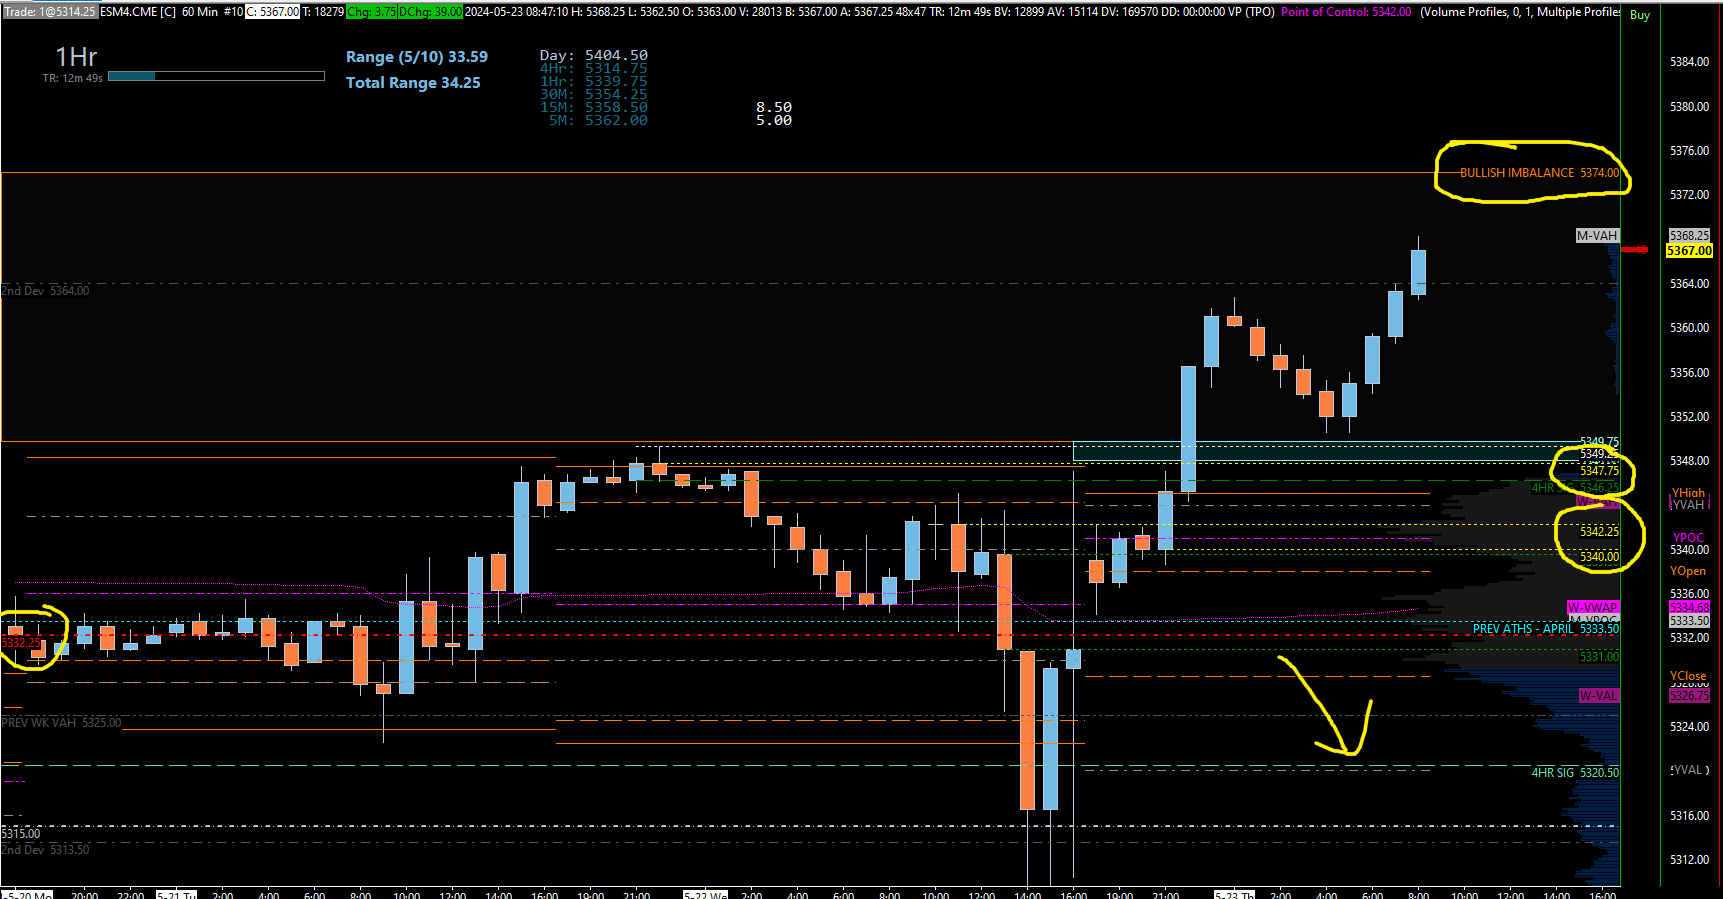This screenshot has width=1723, height=899.
Task: Click the 1Hr timeframe title
Action: 76,57
